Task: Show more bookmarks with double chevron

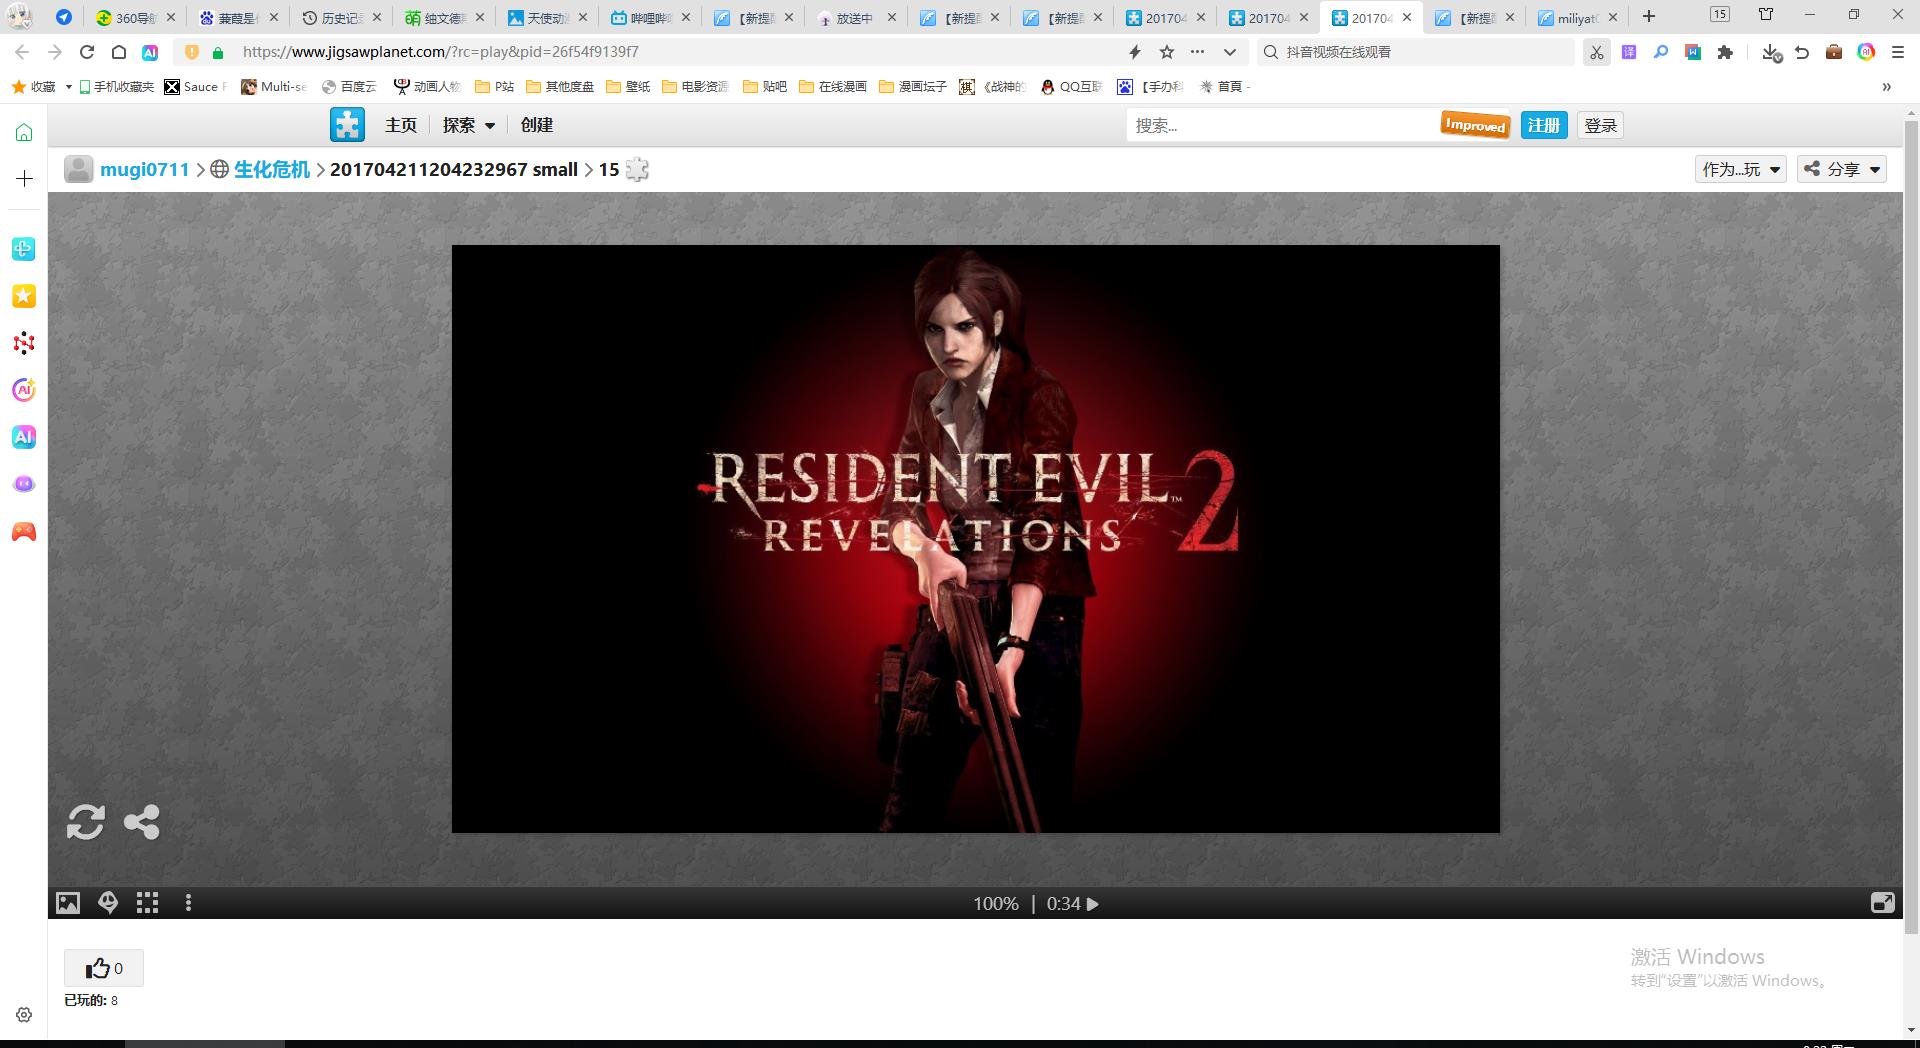Action: coord(1886,87)
